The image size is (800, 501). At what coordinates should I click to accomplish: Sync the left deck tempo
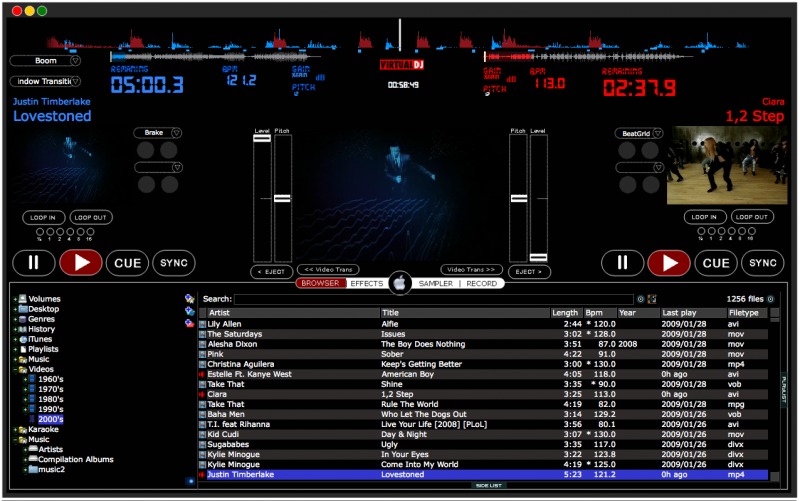tap(174, 263)
